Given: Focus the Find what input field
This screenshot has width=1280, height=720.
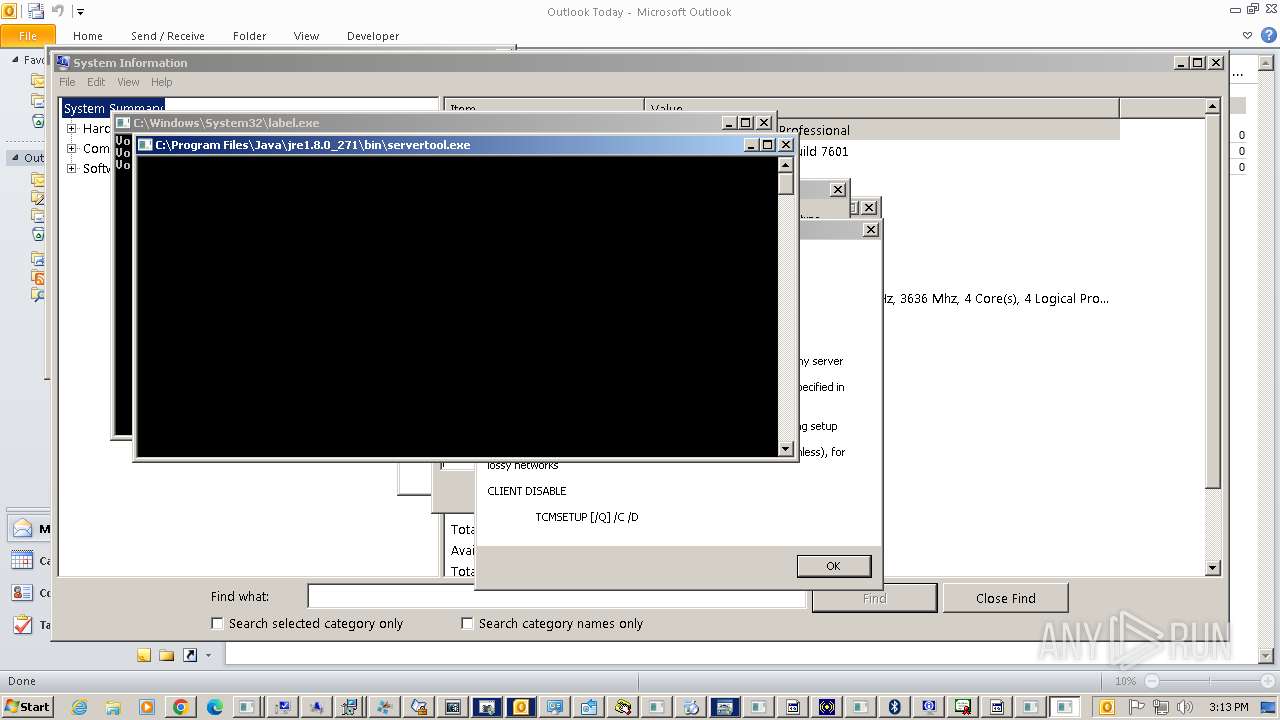Looking at the screenshot, I should 557,597.
